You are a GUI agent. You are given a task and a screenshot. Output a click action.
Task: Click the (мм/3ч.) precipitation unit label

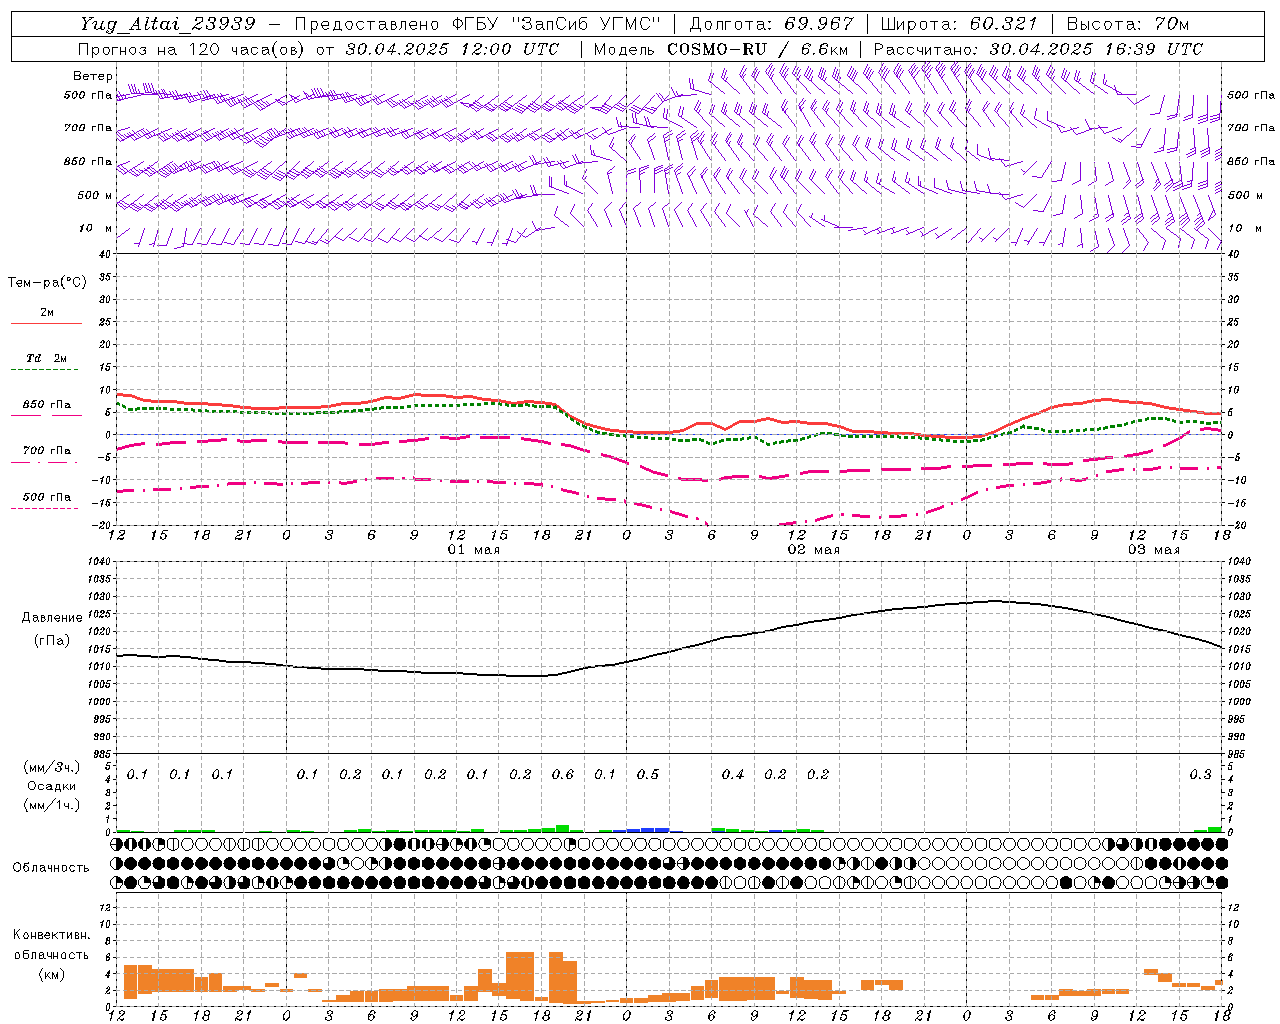coord(52,767)
